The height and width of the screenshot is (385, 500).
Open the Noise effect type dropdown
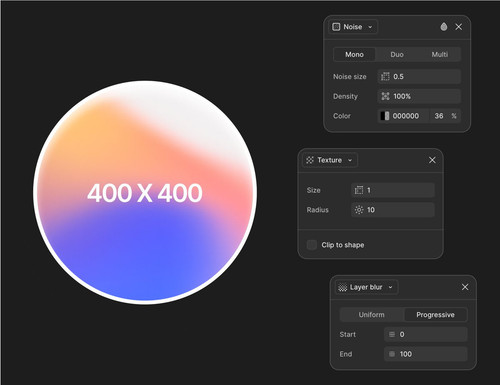click(353, 27)
